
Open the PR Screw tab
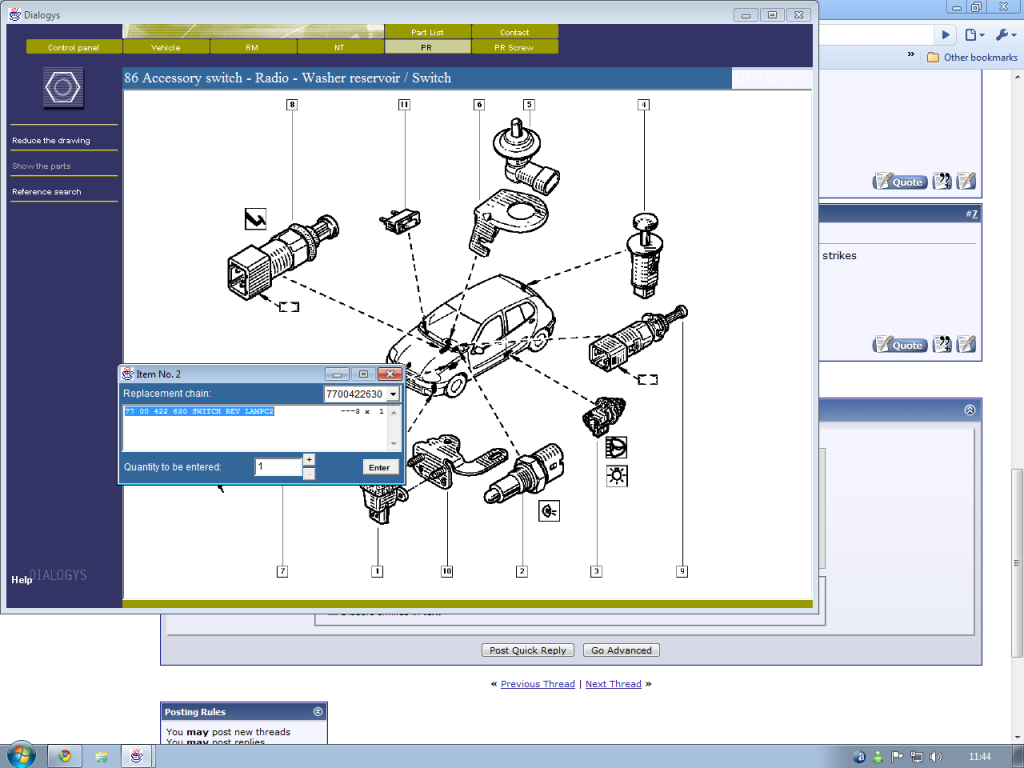point(514,47)
